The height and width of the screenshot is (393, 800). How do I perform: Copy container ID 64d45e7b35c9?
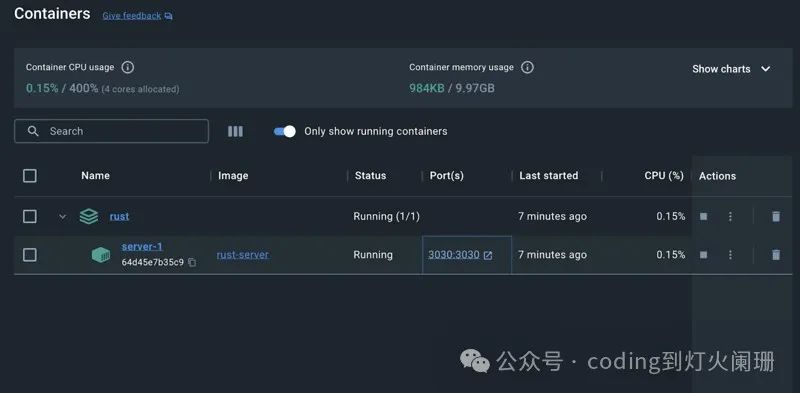pos(192,262)
